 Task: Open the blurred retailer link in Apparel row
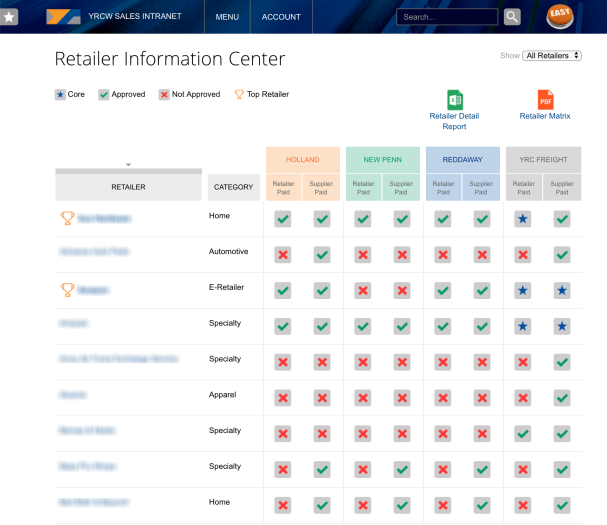tap(72, 395)
